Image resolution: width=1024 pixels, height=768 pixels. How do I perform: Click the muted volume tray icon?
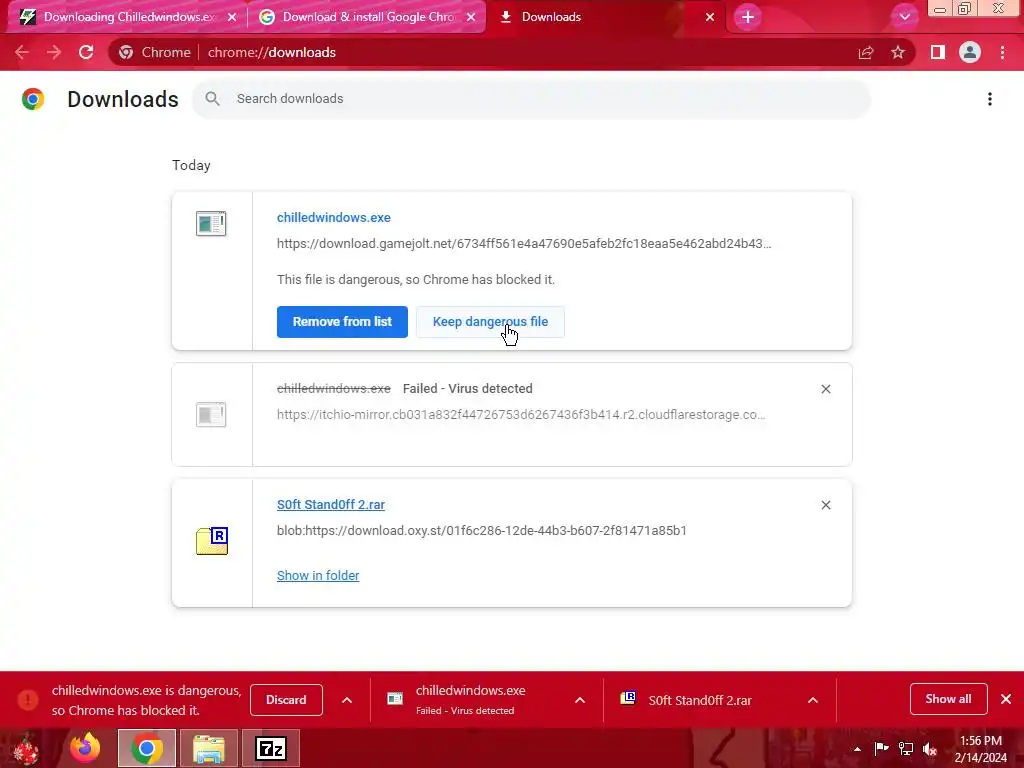[930, 748]
